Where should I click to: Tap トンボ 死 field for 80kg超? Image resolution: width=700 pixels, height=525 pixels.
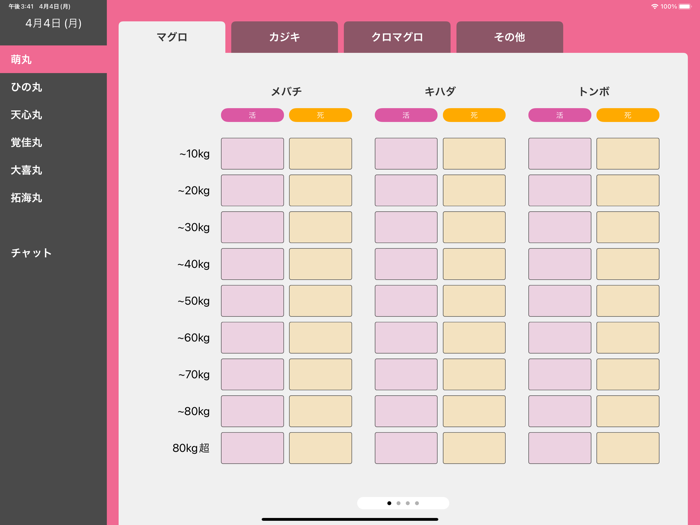click(628, 448)
